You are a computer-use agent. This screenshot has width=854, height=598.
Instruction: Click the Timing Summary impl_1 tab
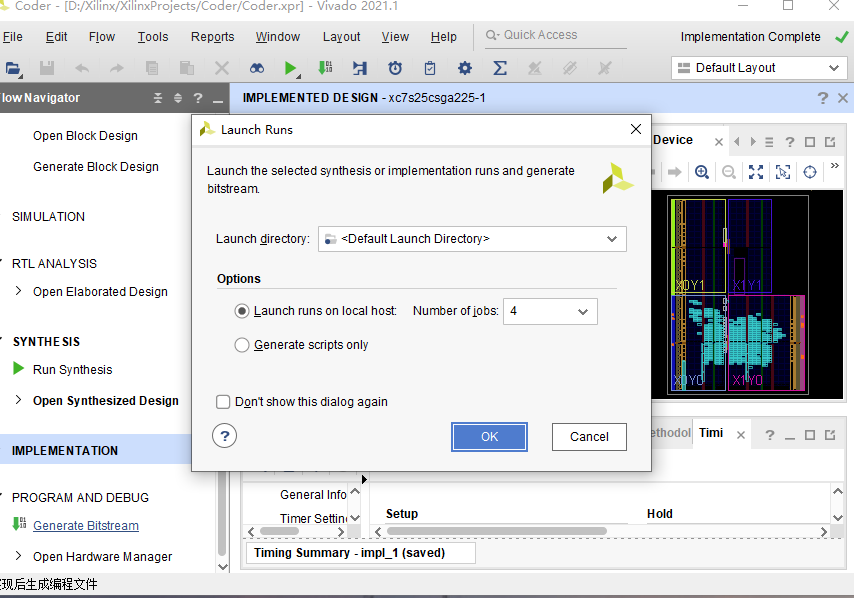click(361, 553)
